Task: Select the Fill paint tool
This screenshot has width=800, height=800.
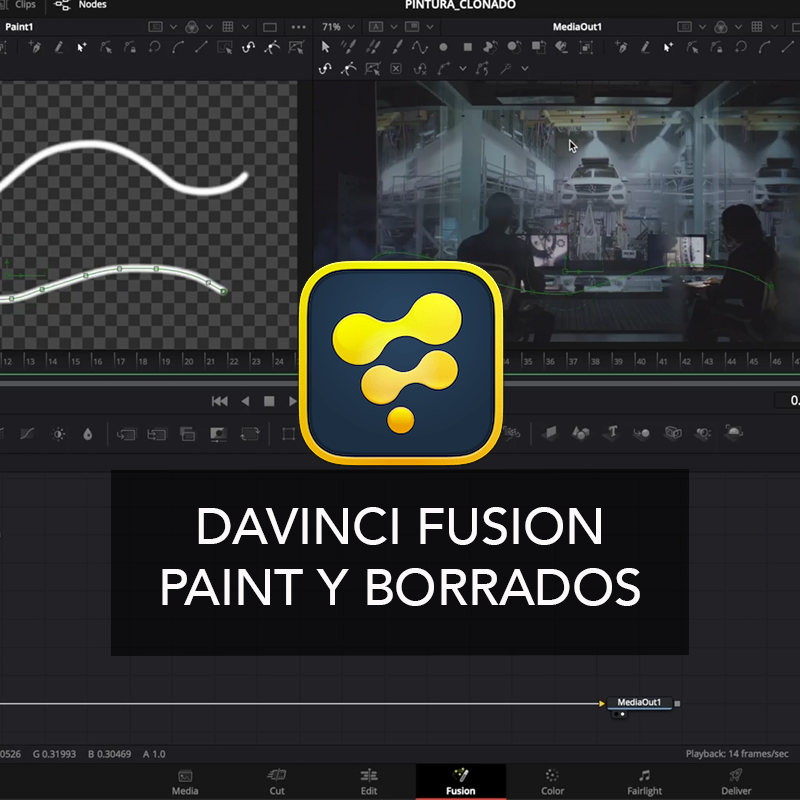Action: [562, 47]
